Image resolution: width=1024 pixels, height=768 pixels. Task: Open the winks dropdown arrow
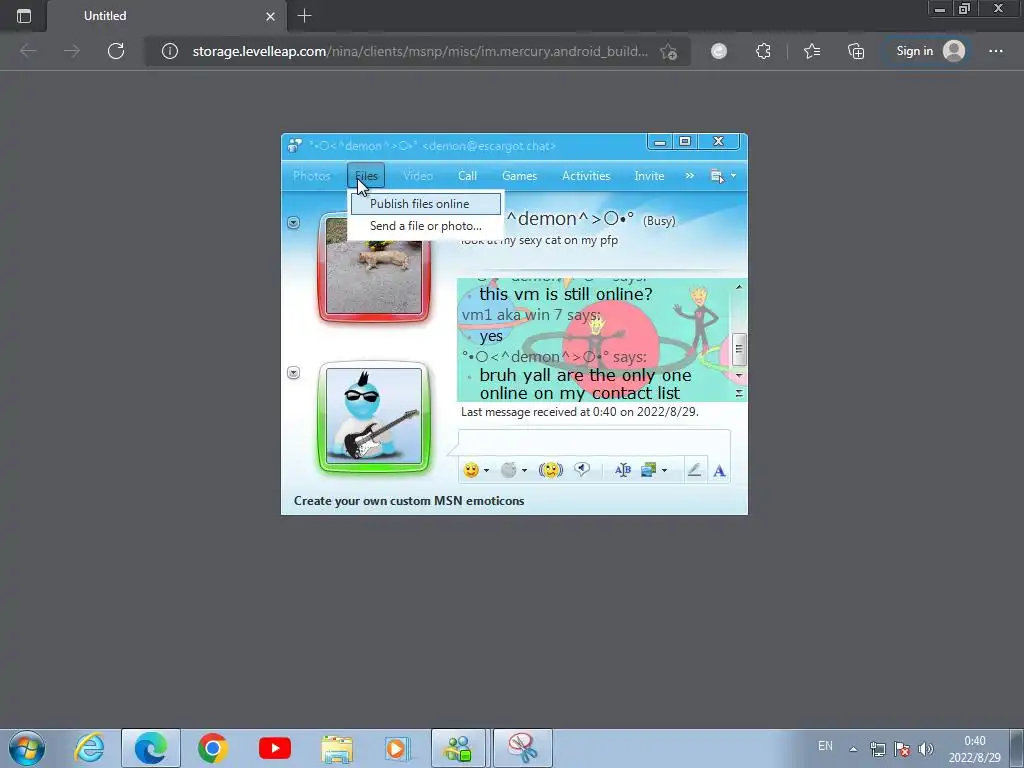click(524, 471)
